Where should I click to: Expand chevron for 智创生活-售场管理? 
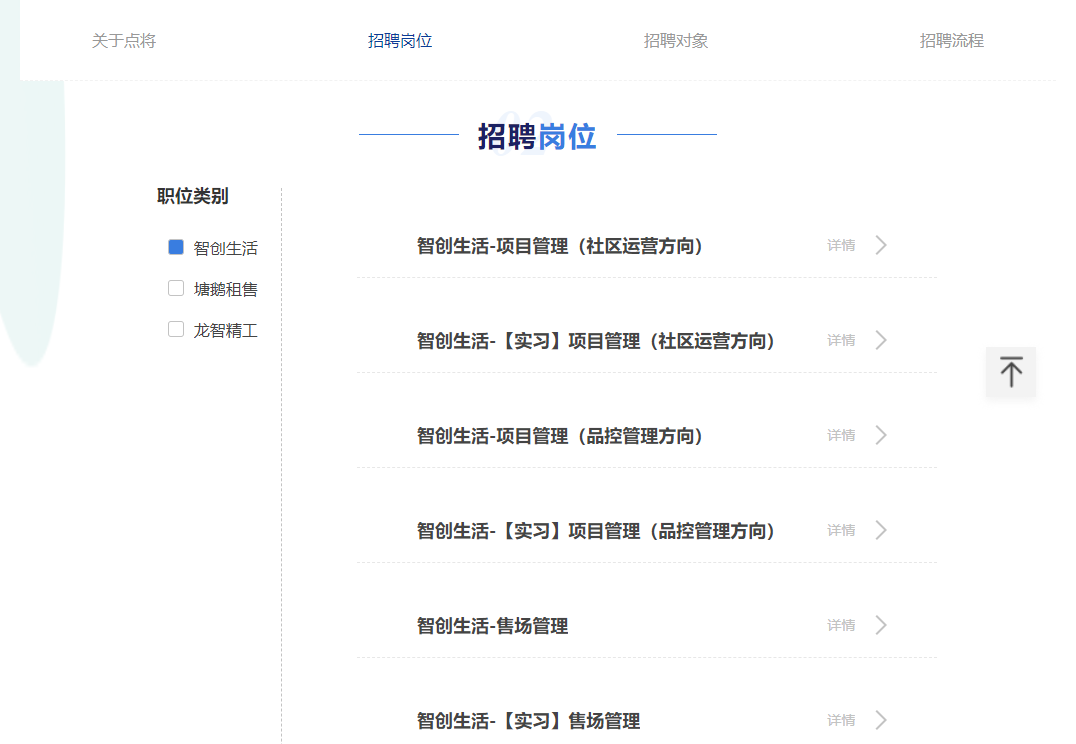[881, 625]
